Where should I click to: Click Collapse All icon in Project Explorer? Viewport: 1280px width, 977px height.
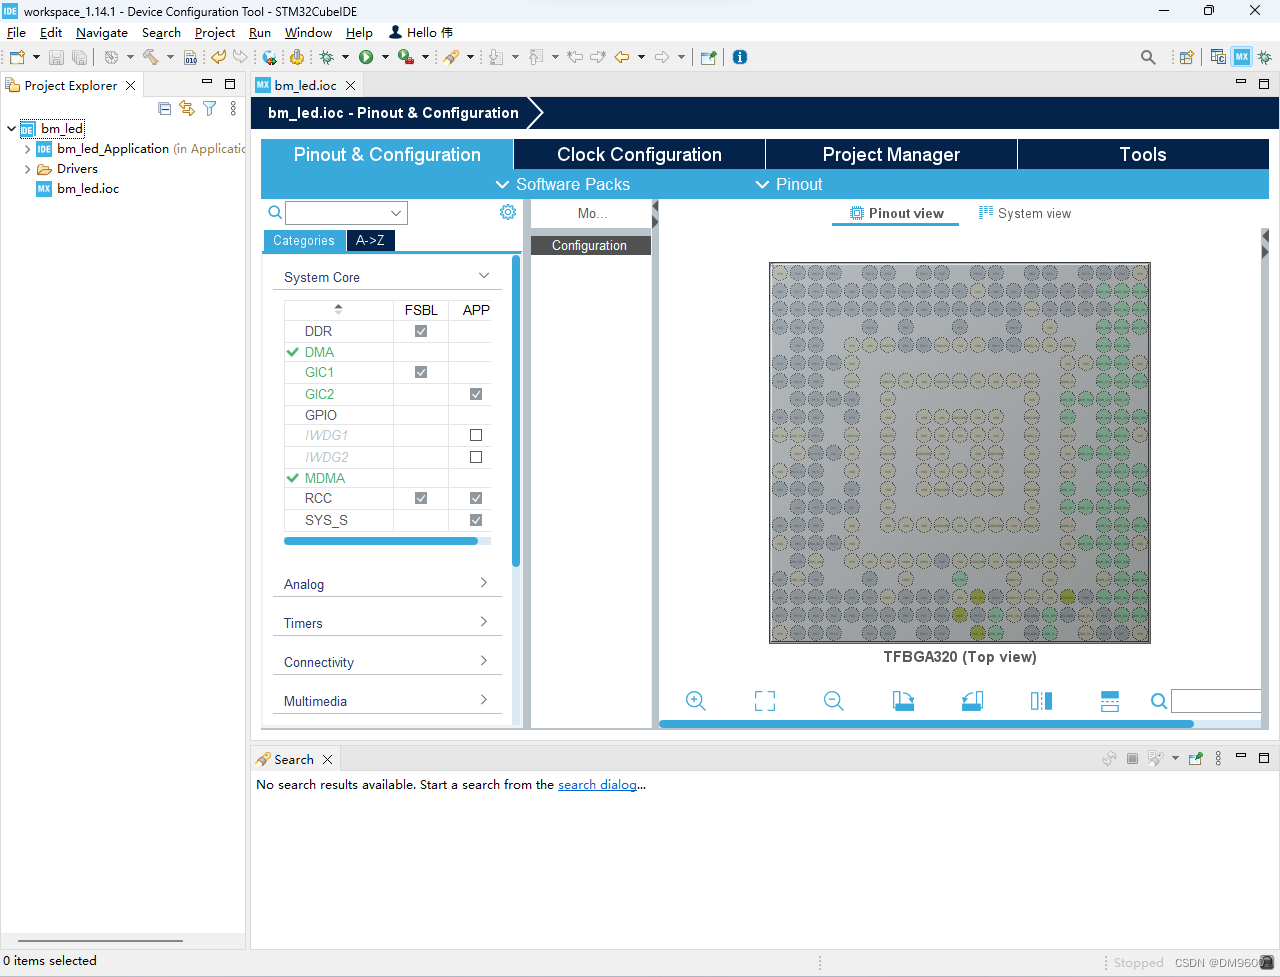pos(165,108)
